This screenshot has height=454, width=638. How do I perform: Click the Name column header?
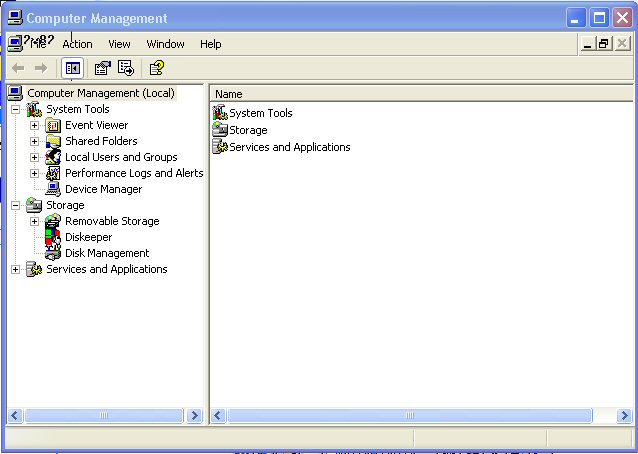pyautogui.click(x=420, y=94)
